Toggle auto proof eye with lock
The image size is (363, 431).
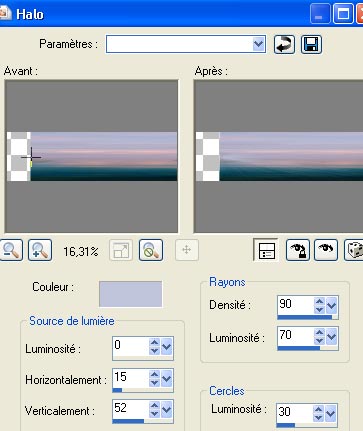click(298, 250)
